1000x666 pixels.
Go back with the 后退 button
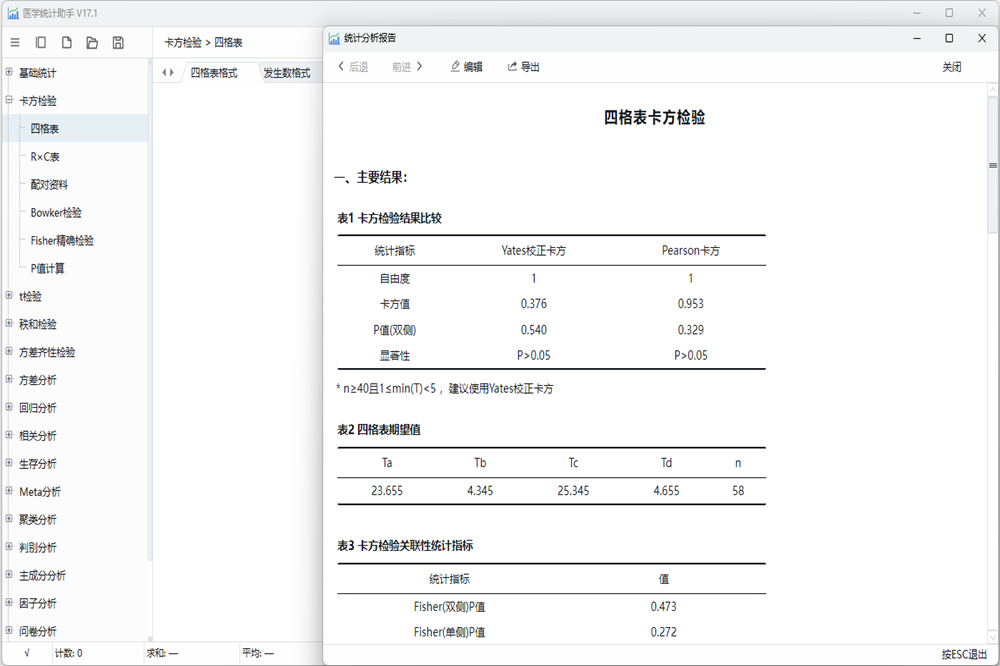353,66
